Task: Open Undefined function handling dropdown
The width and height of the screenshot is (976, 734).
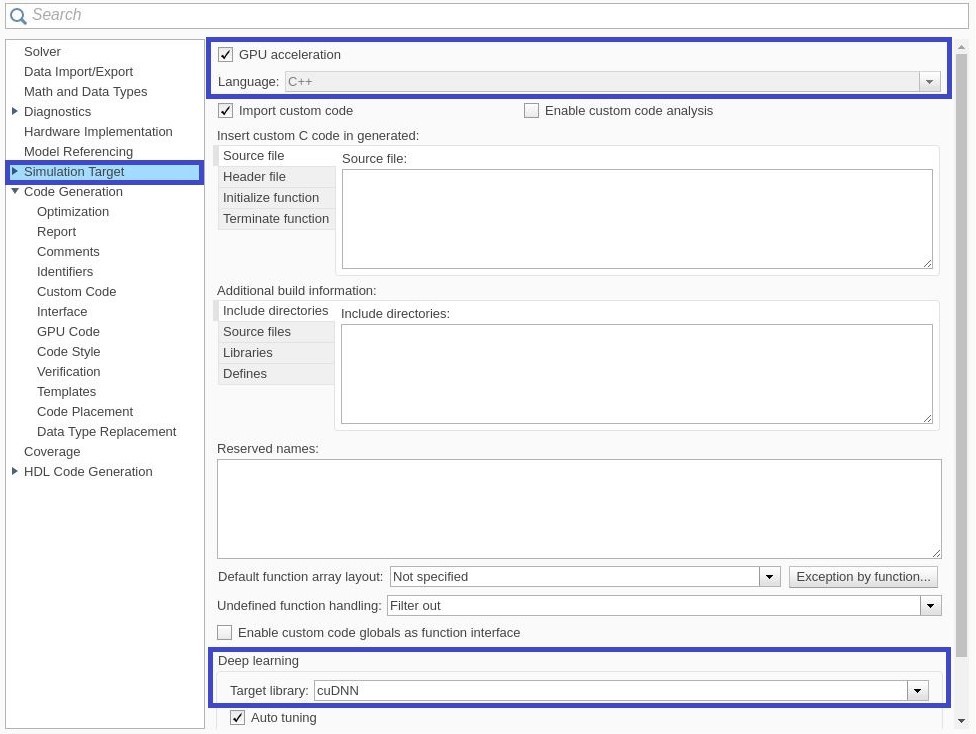Action: click(931, 606)
